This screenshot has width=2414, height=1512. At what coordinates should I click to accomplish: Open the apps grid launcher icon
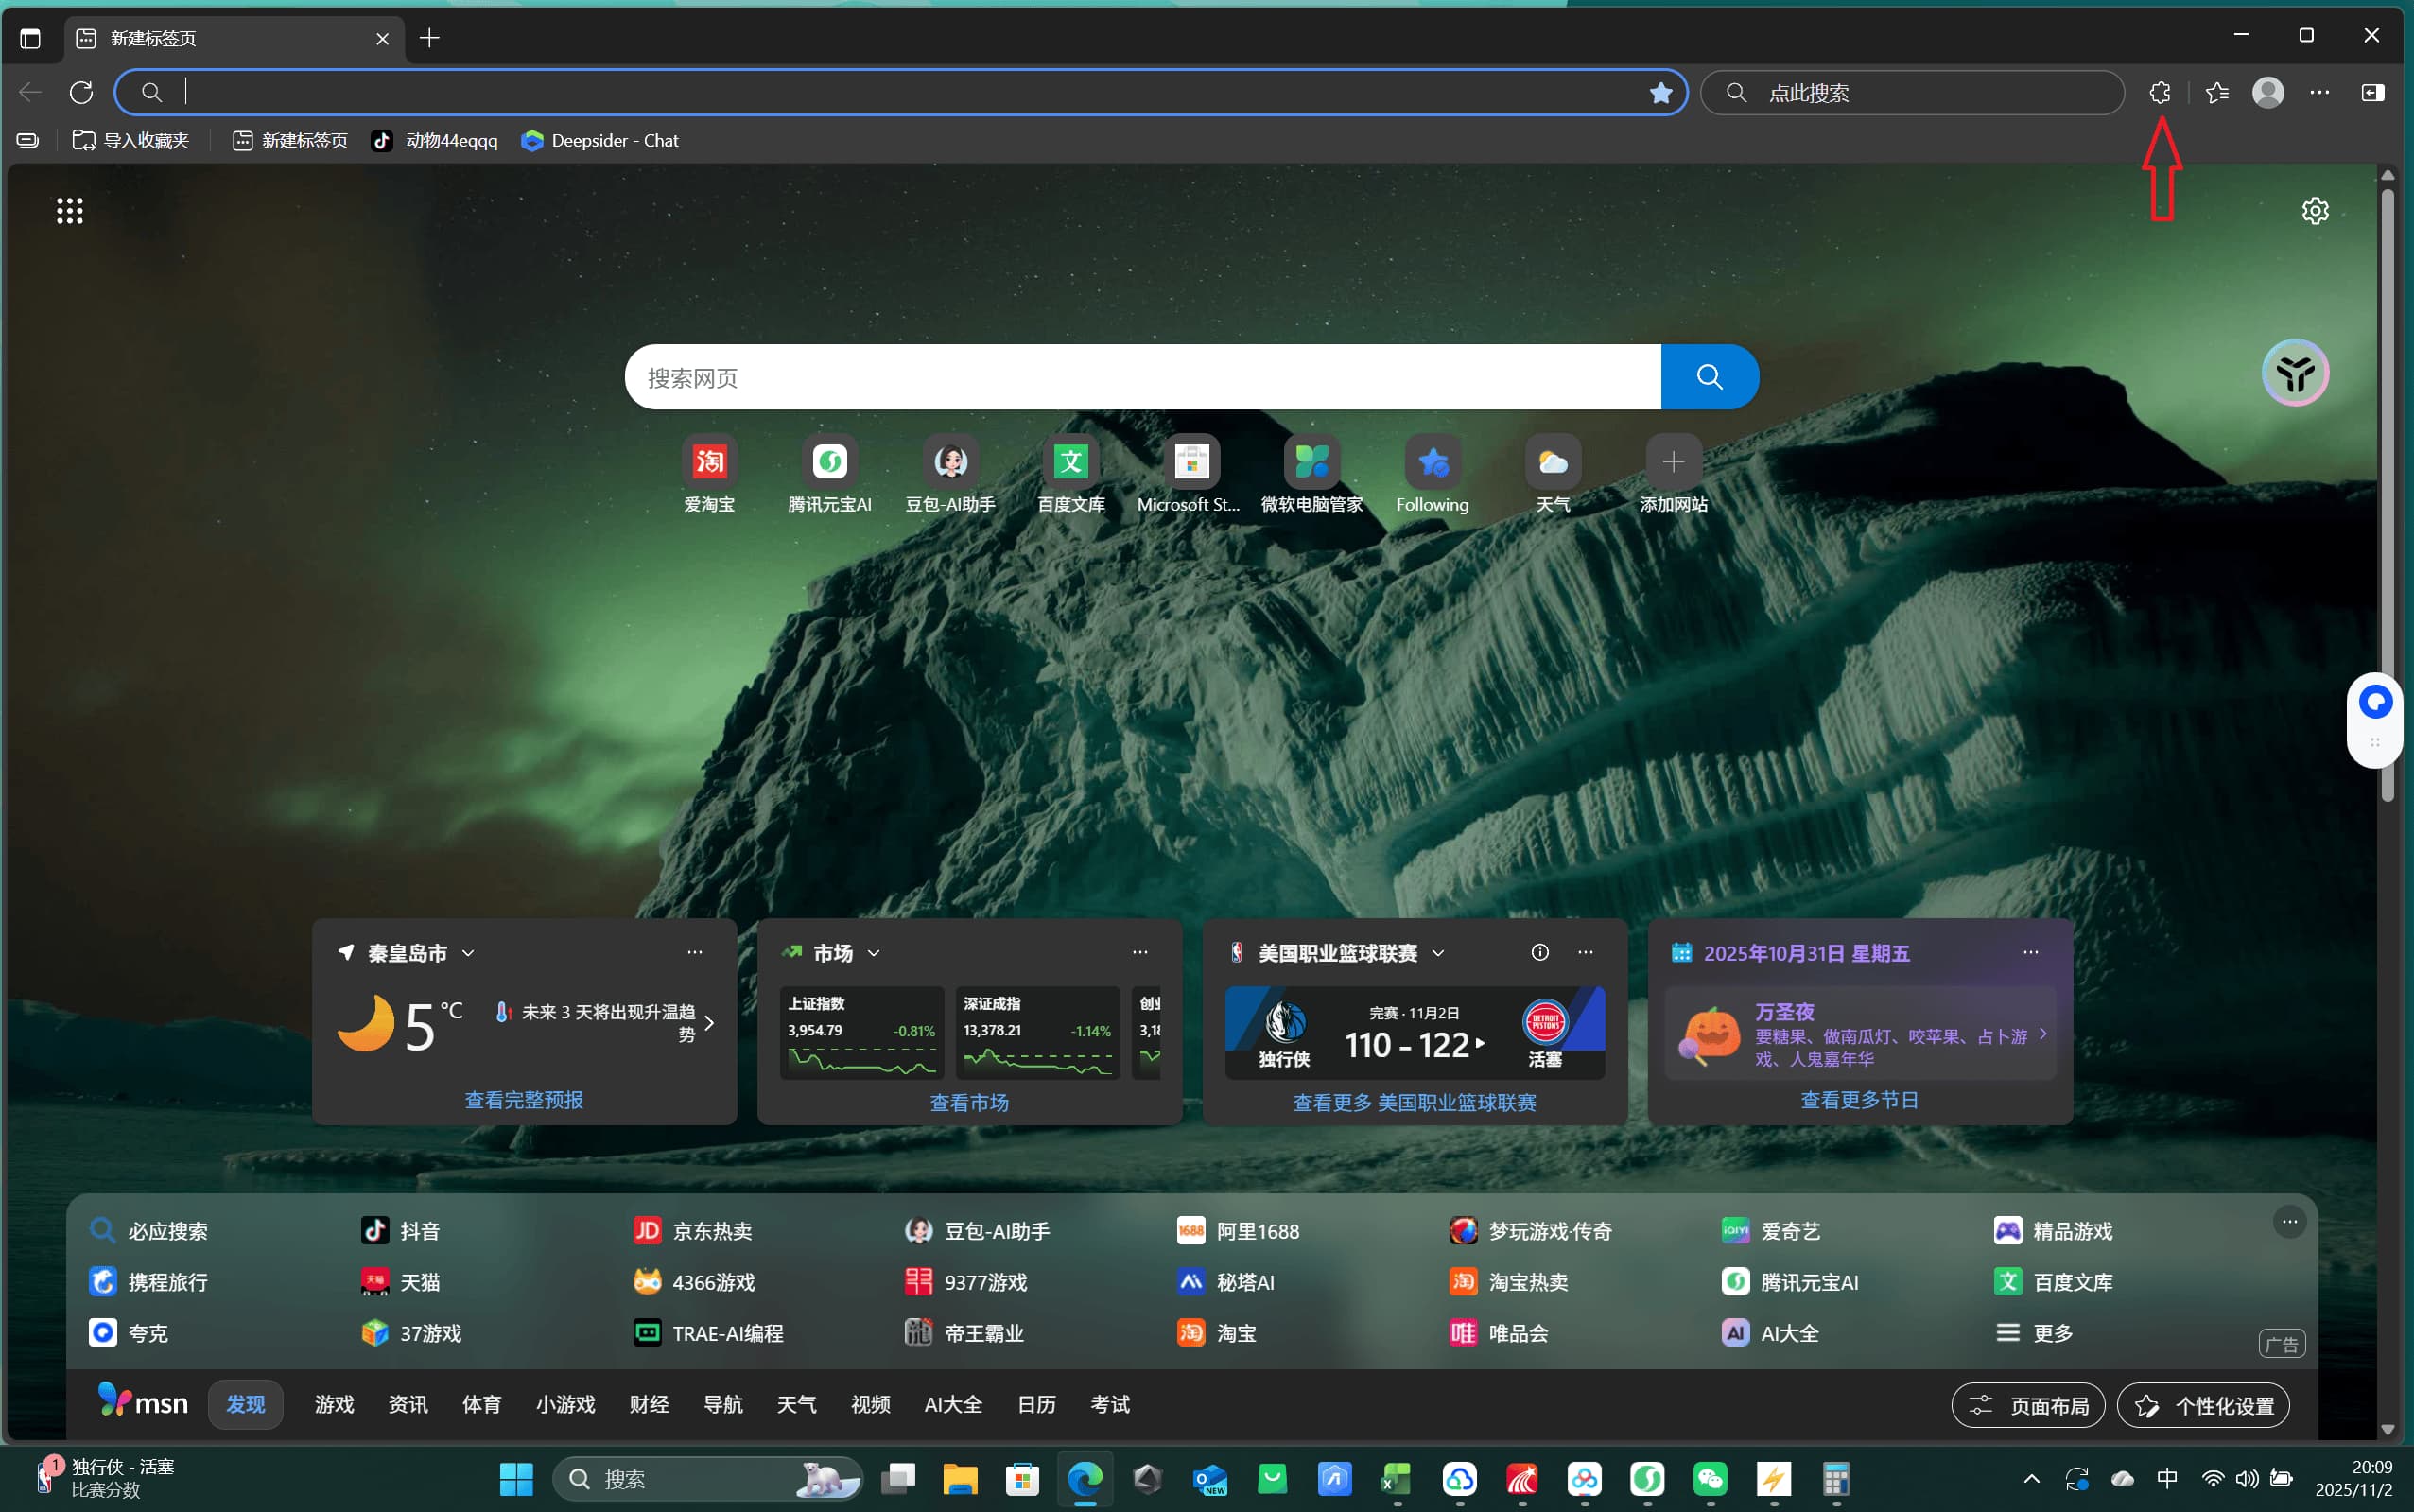pyautogui.click(x=69, y=211)
